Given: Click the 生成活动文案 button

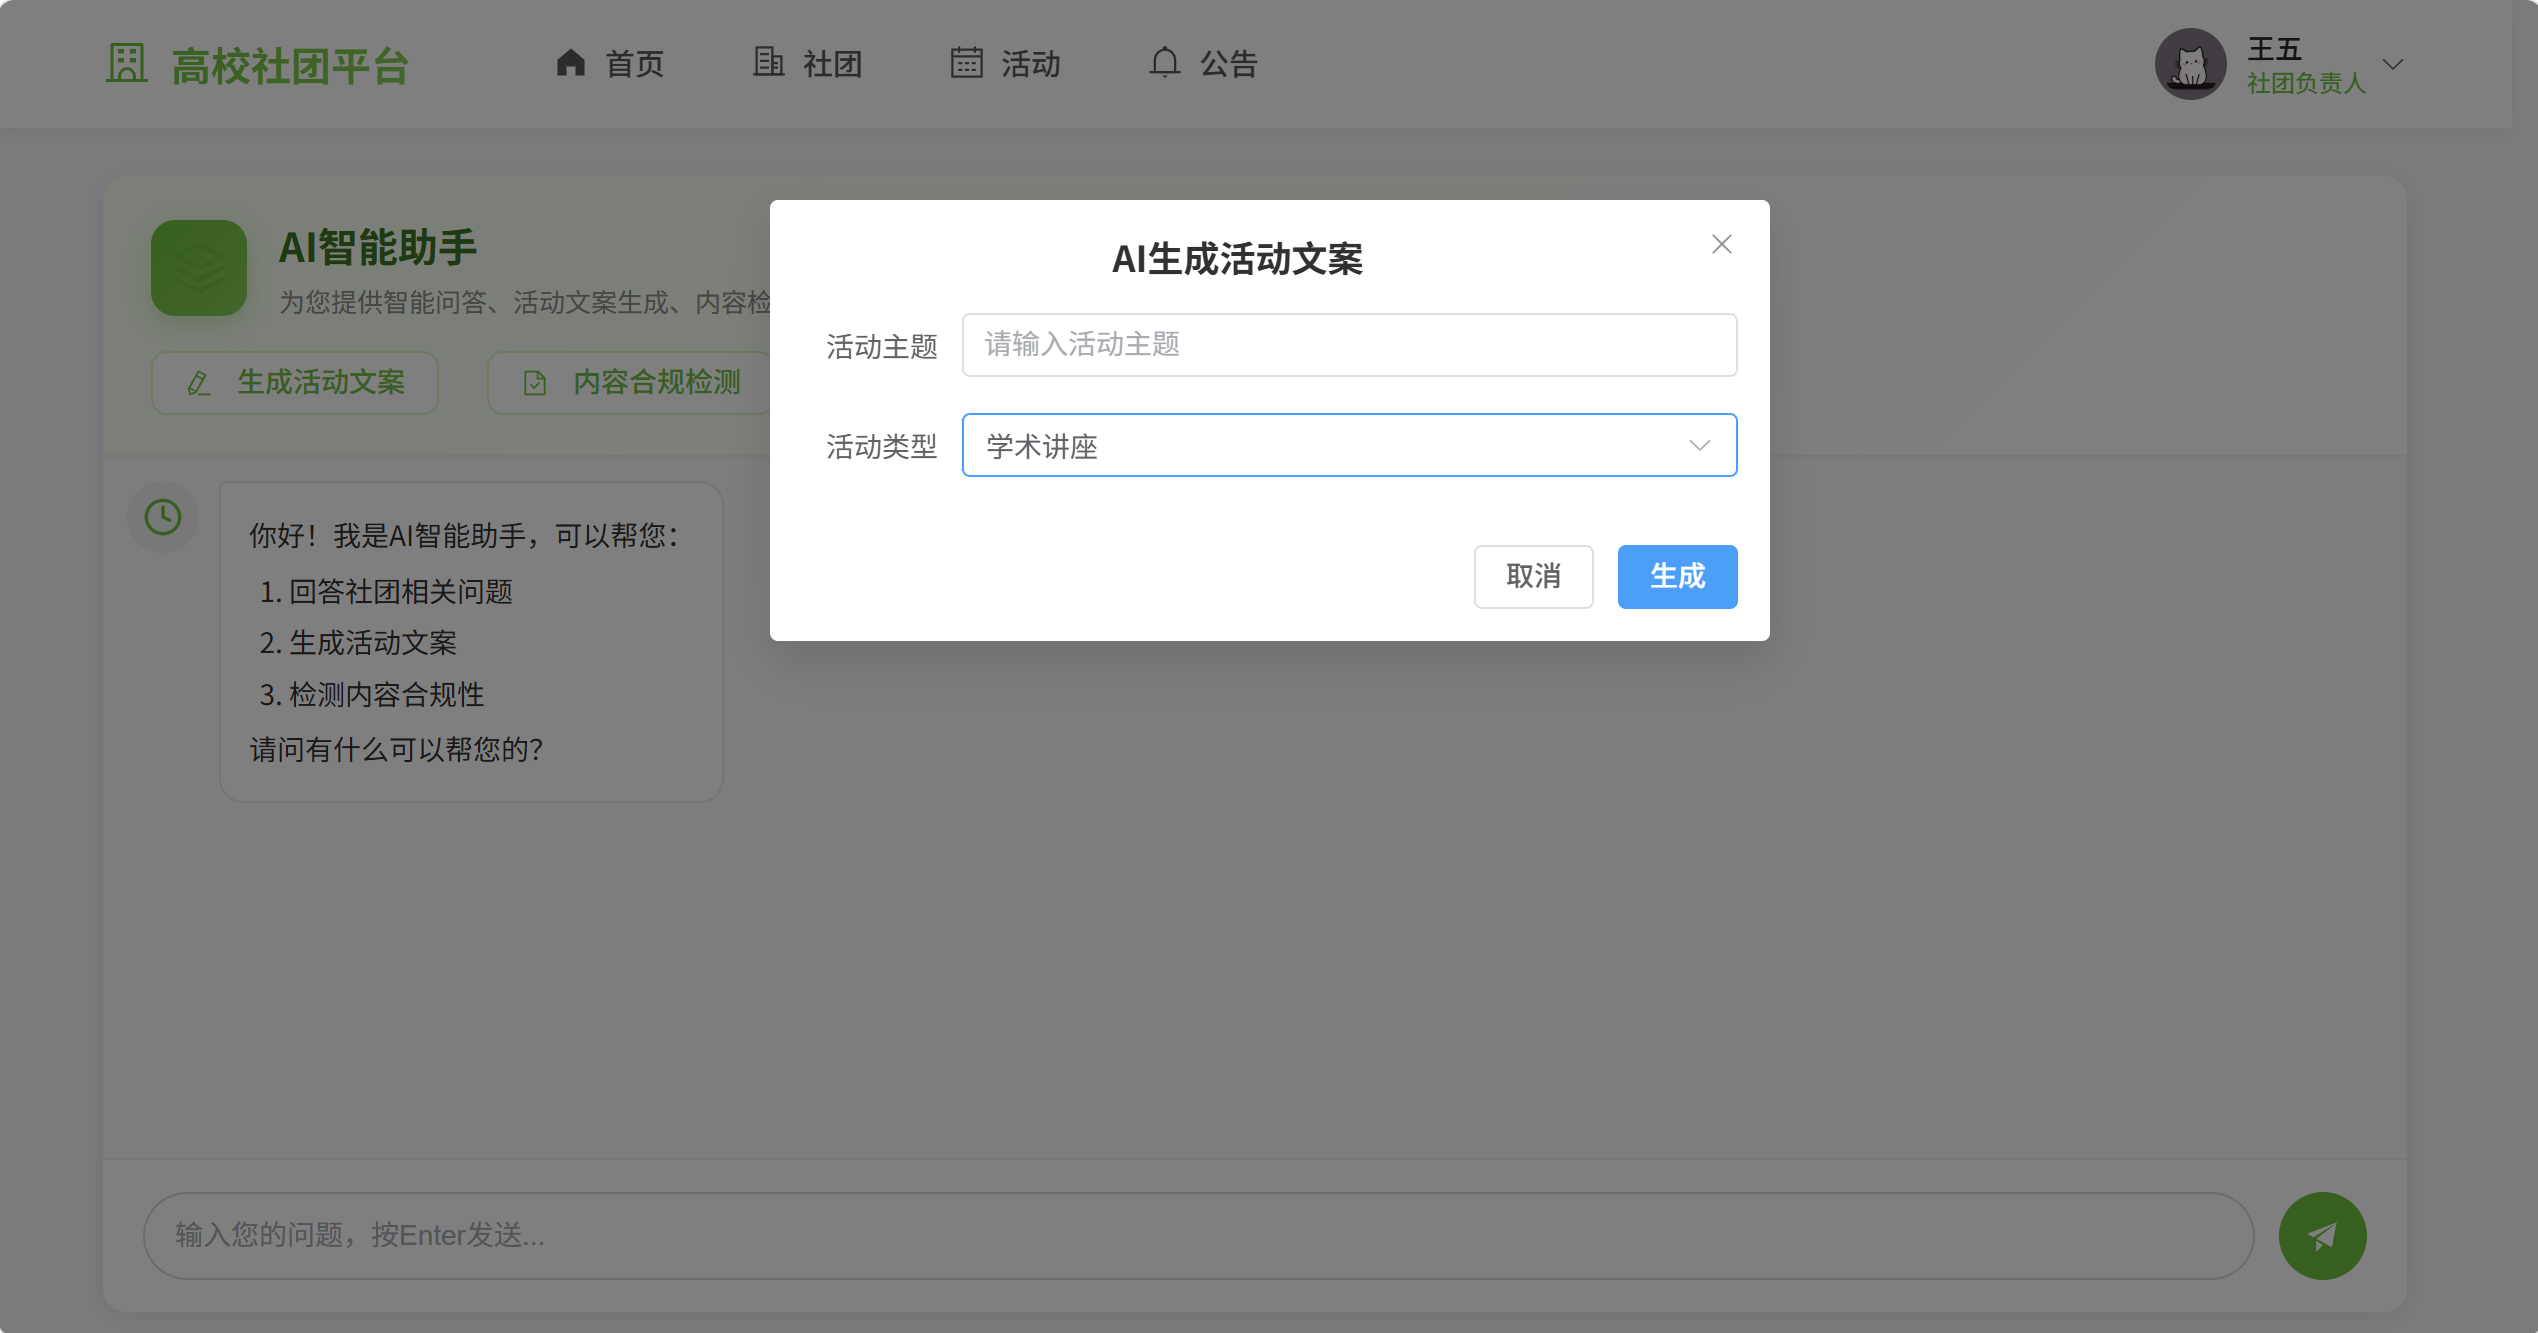Looking at the screenshot, I should (x=295, y=383).
